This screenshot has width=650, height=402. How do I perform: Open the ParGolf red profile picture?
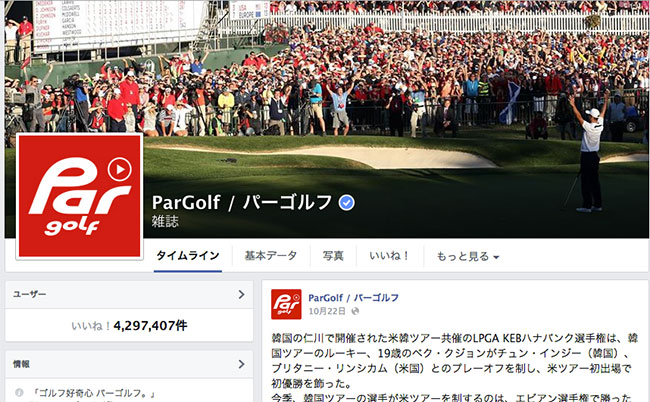pyautogui.click(x=80, y=196)
